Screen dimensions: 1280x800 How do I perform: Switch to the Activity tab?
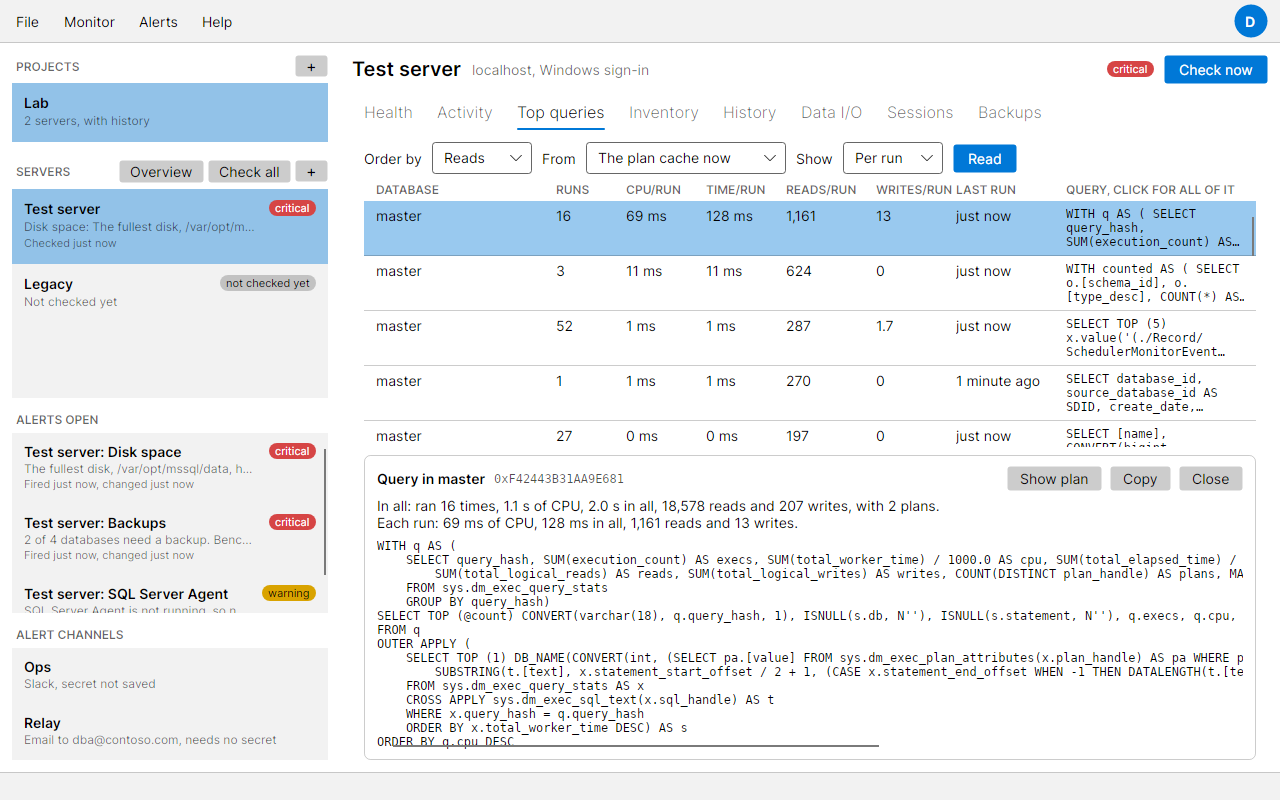coord(465,112)
